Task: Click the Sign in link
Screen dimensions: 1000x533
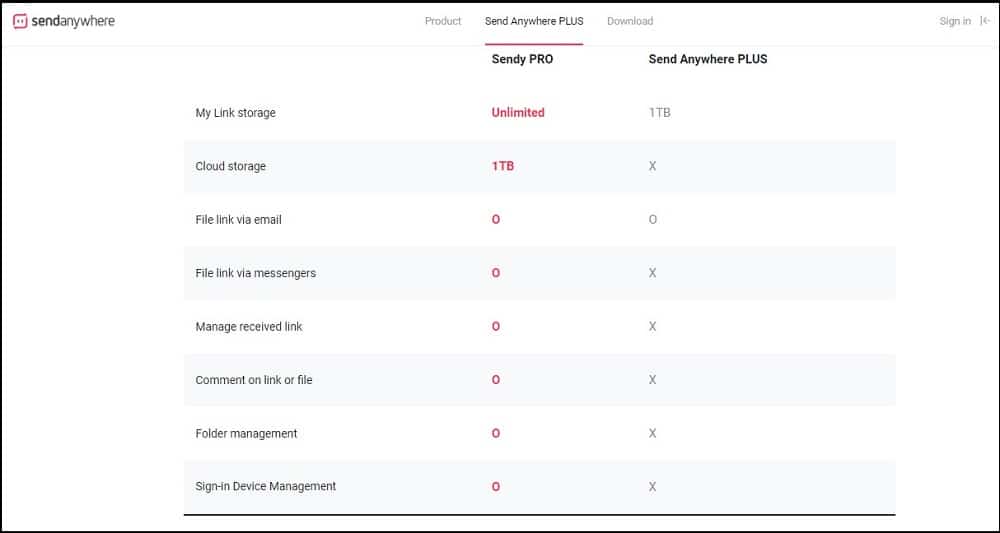Action: coord(955,21)
